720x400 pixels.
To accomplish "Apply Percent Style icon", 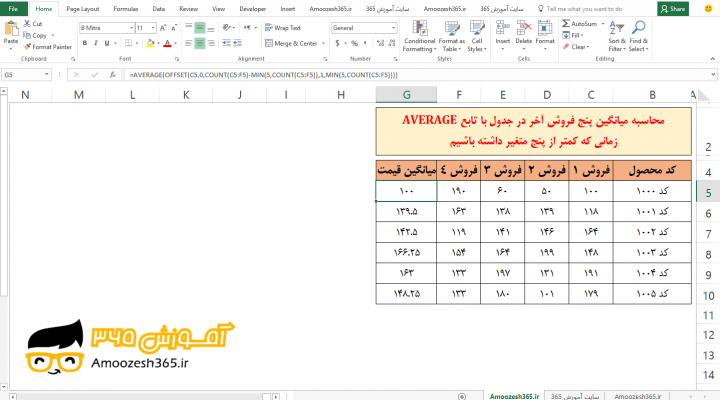I will [354, 43].
